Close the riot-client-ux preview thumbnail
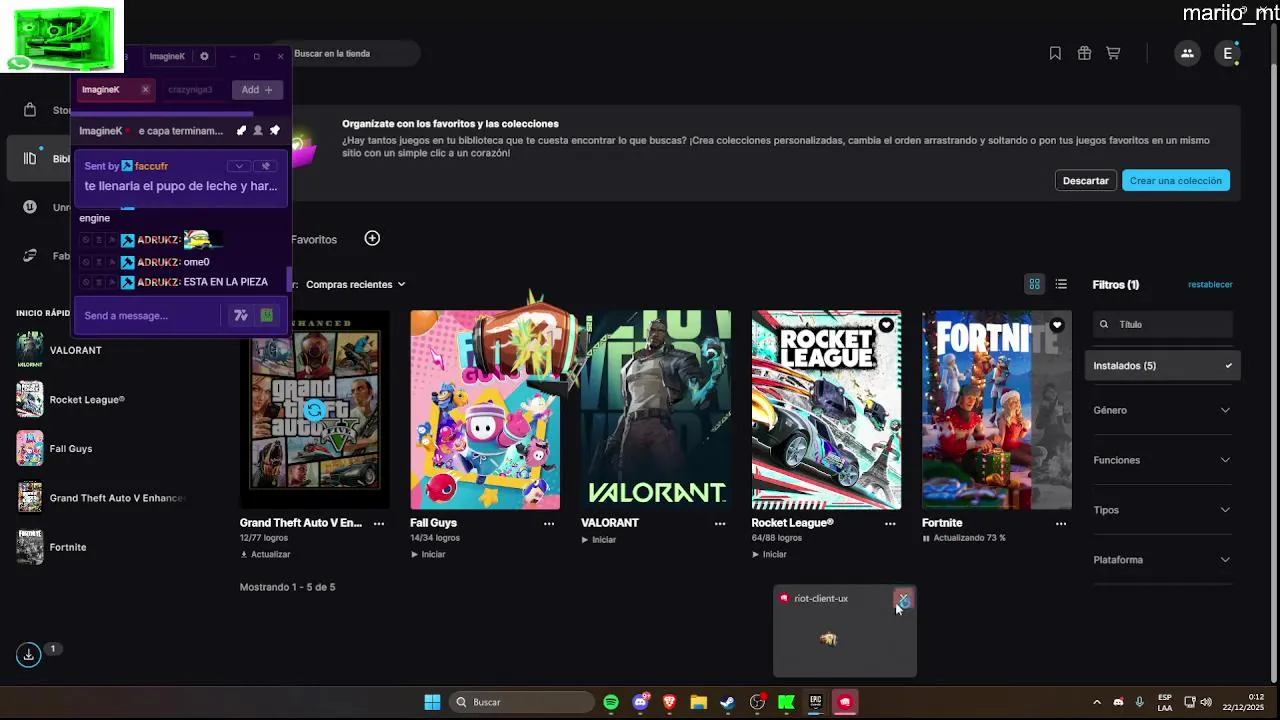This screenshot has height=720, width=1280. [903, 599]
